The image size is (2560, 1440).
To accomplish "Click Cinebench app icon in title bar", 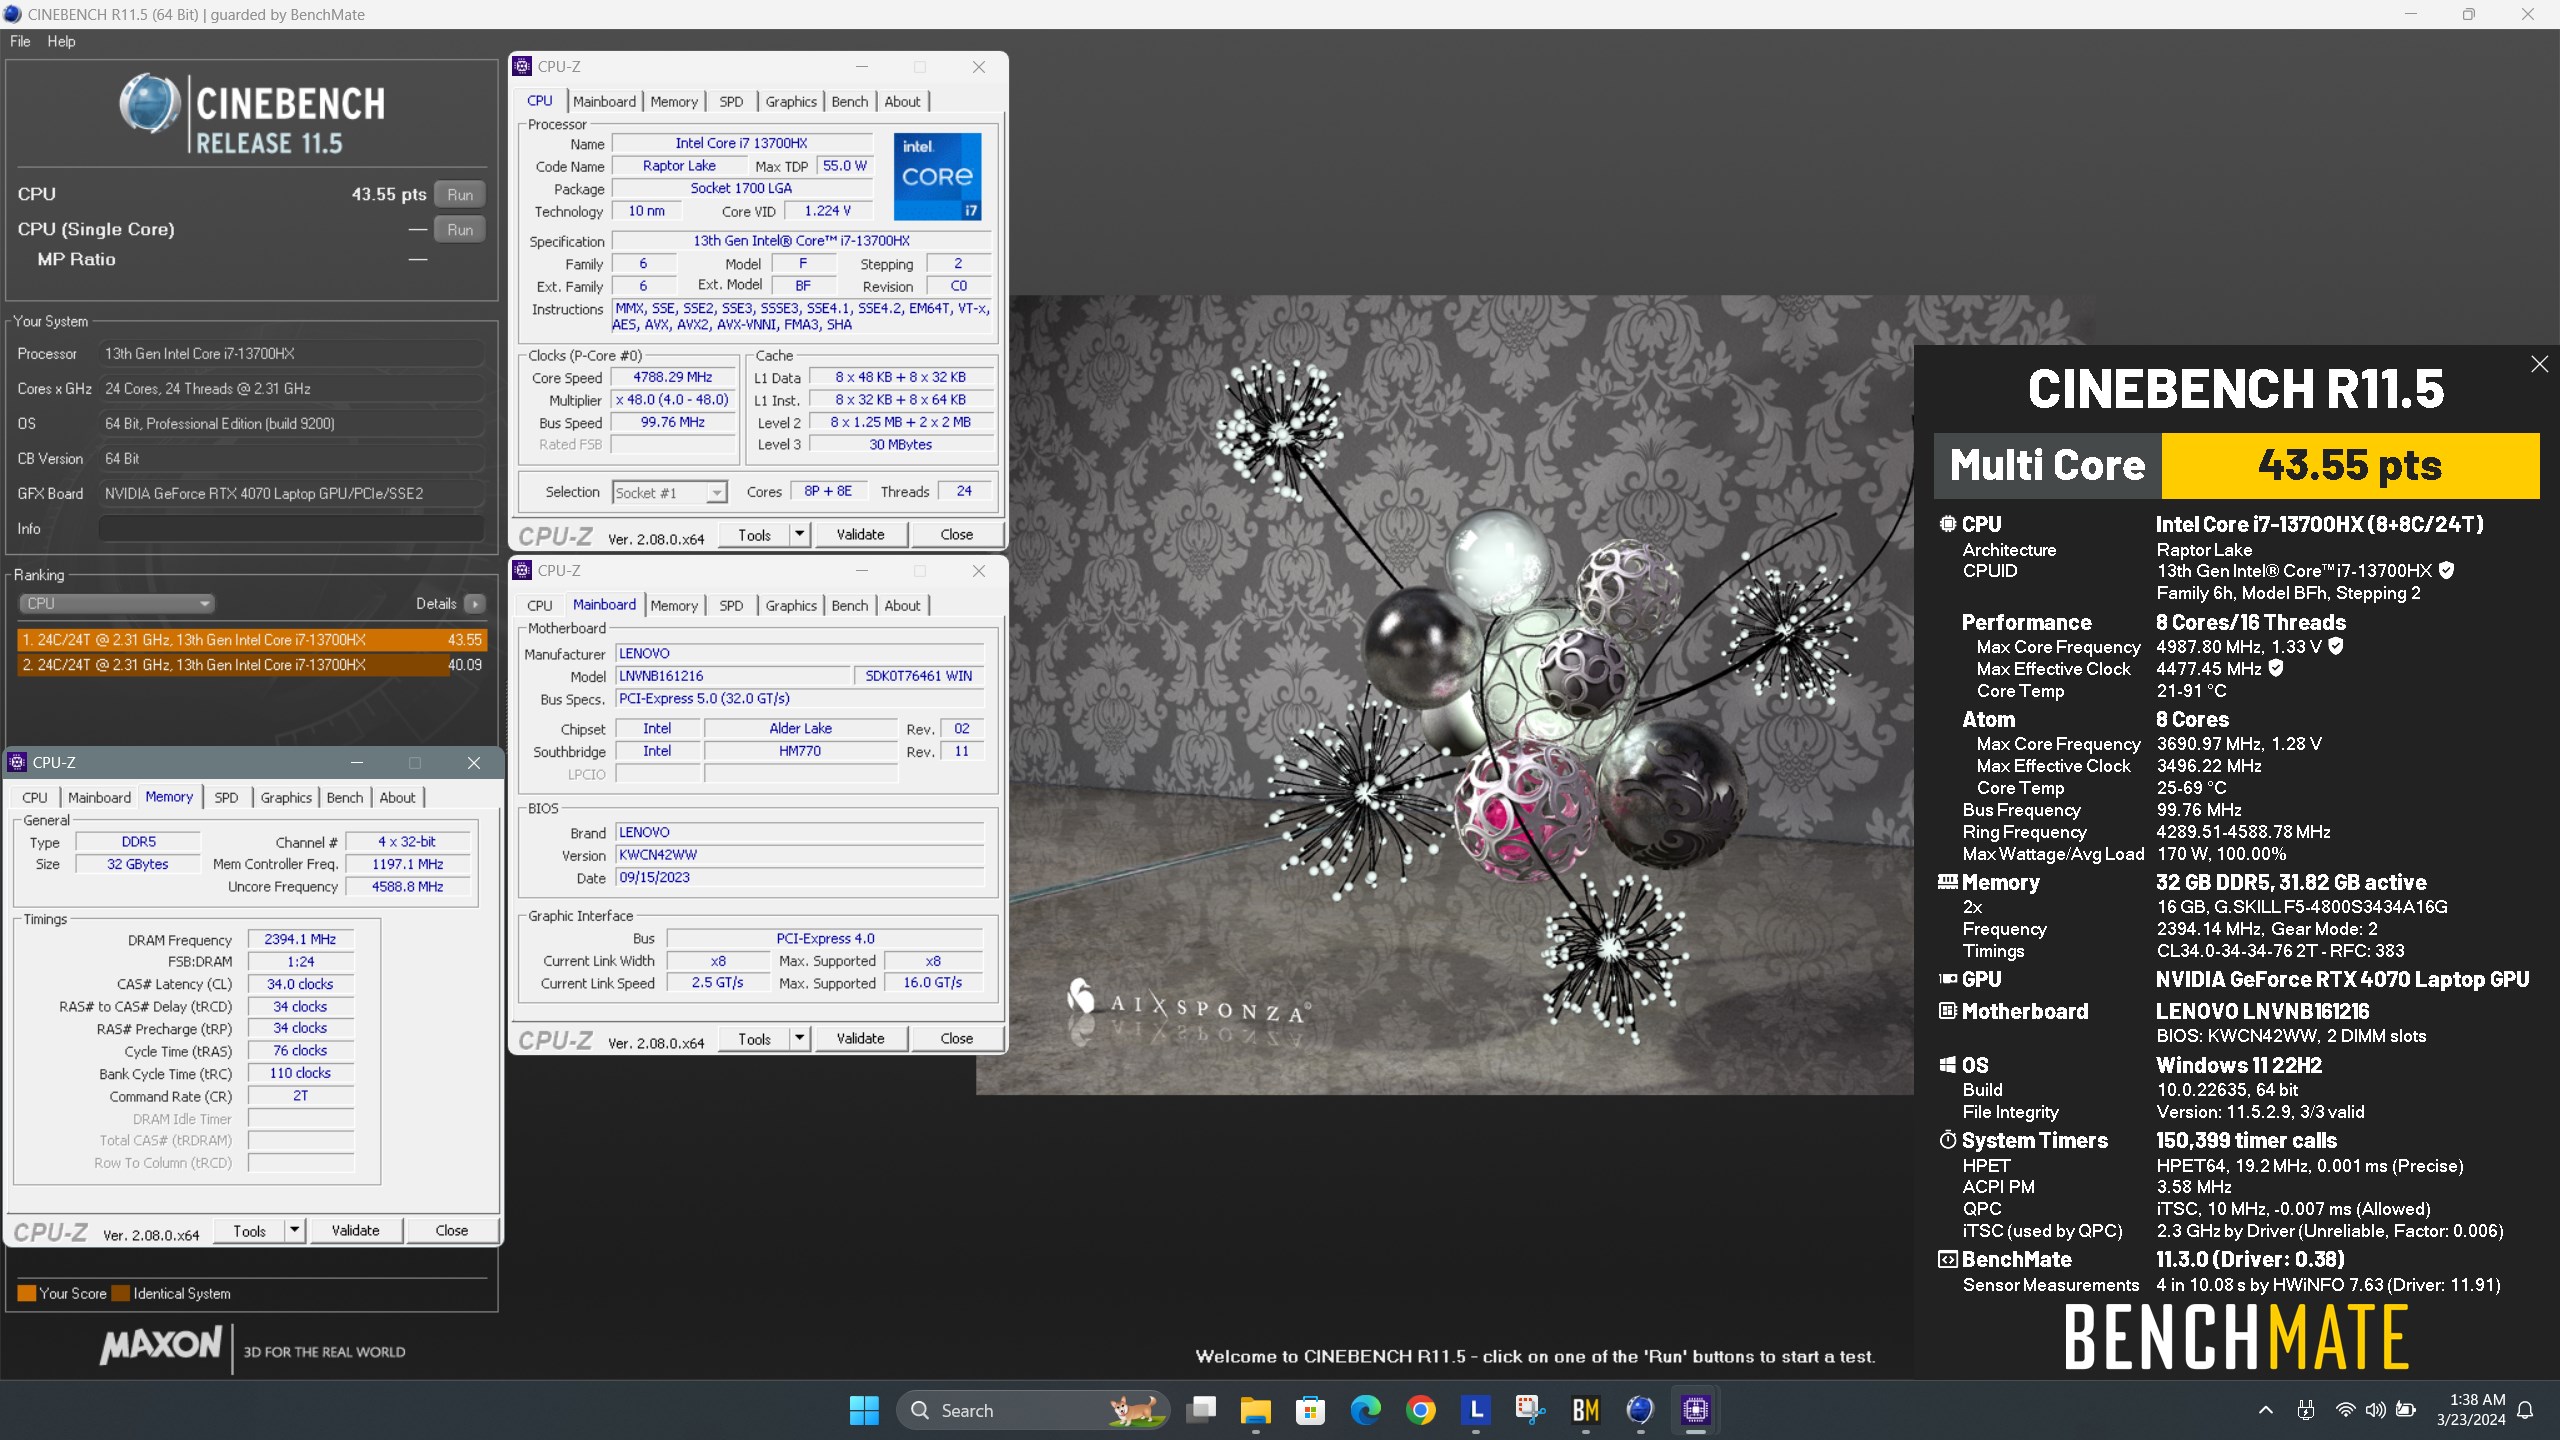I will click(x=12, y=14).
